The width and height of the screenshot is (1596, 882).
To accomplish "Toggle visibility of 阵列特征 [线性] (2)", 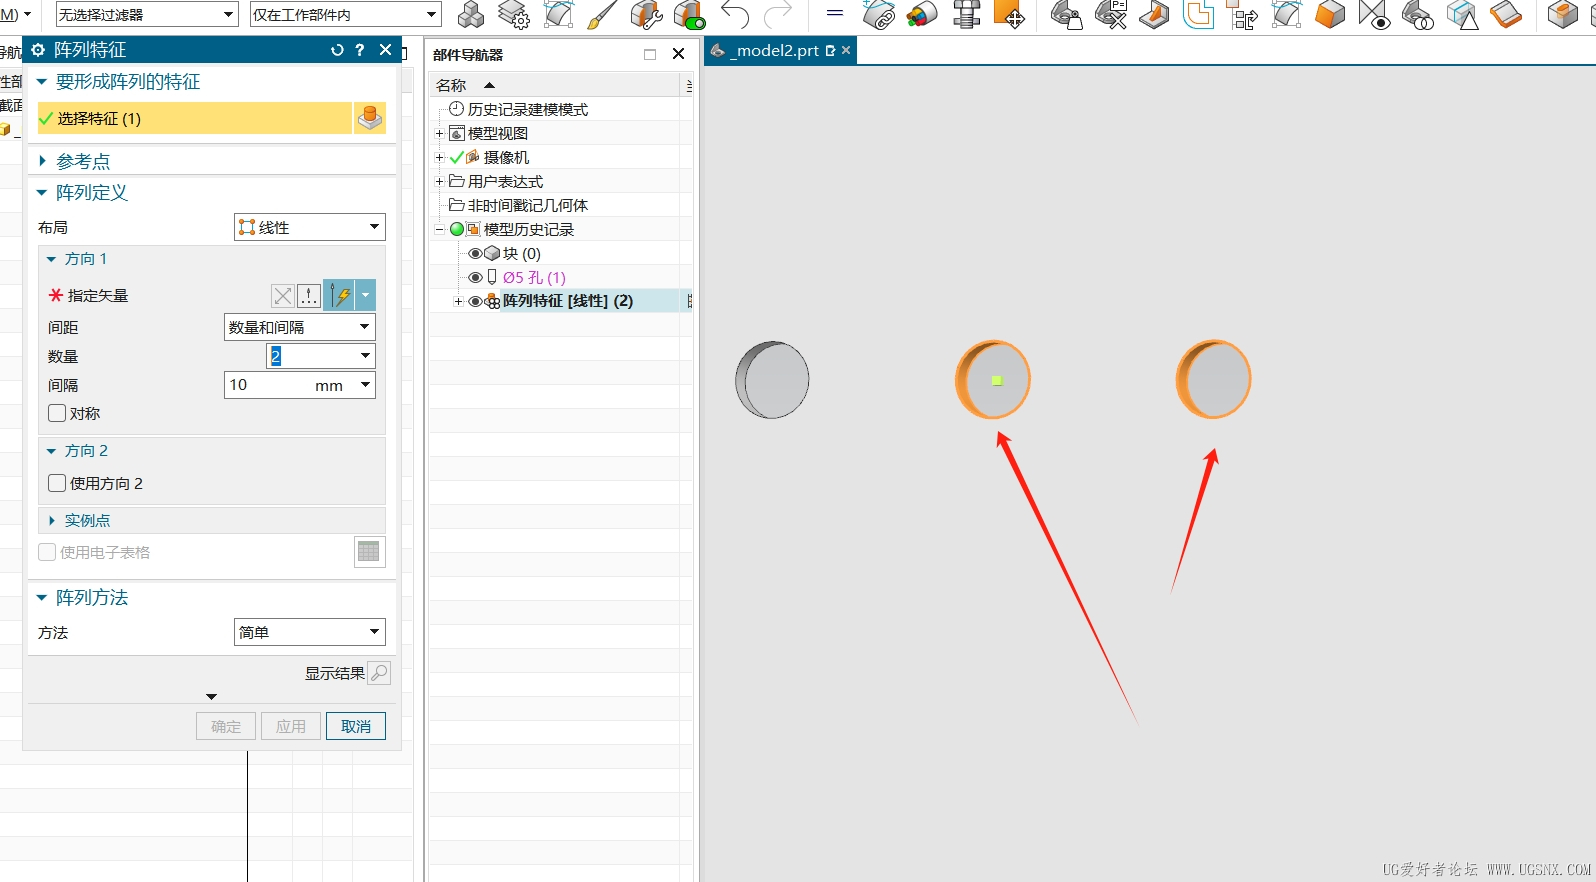I will tap(475, 302).
